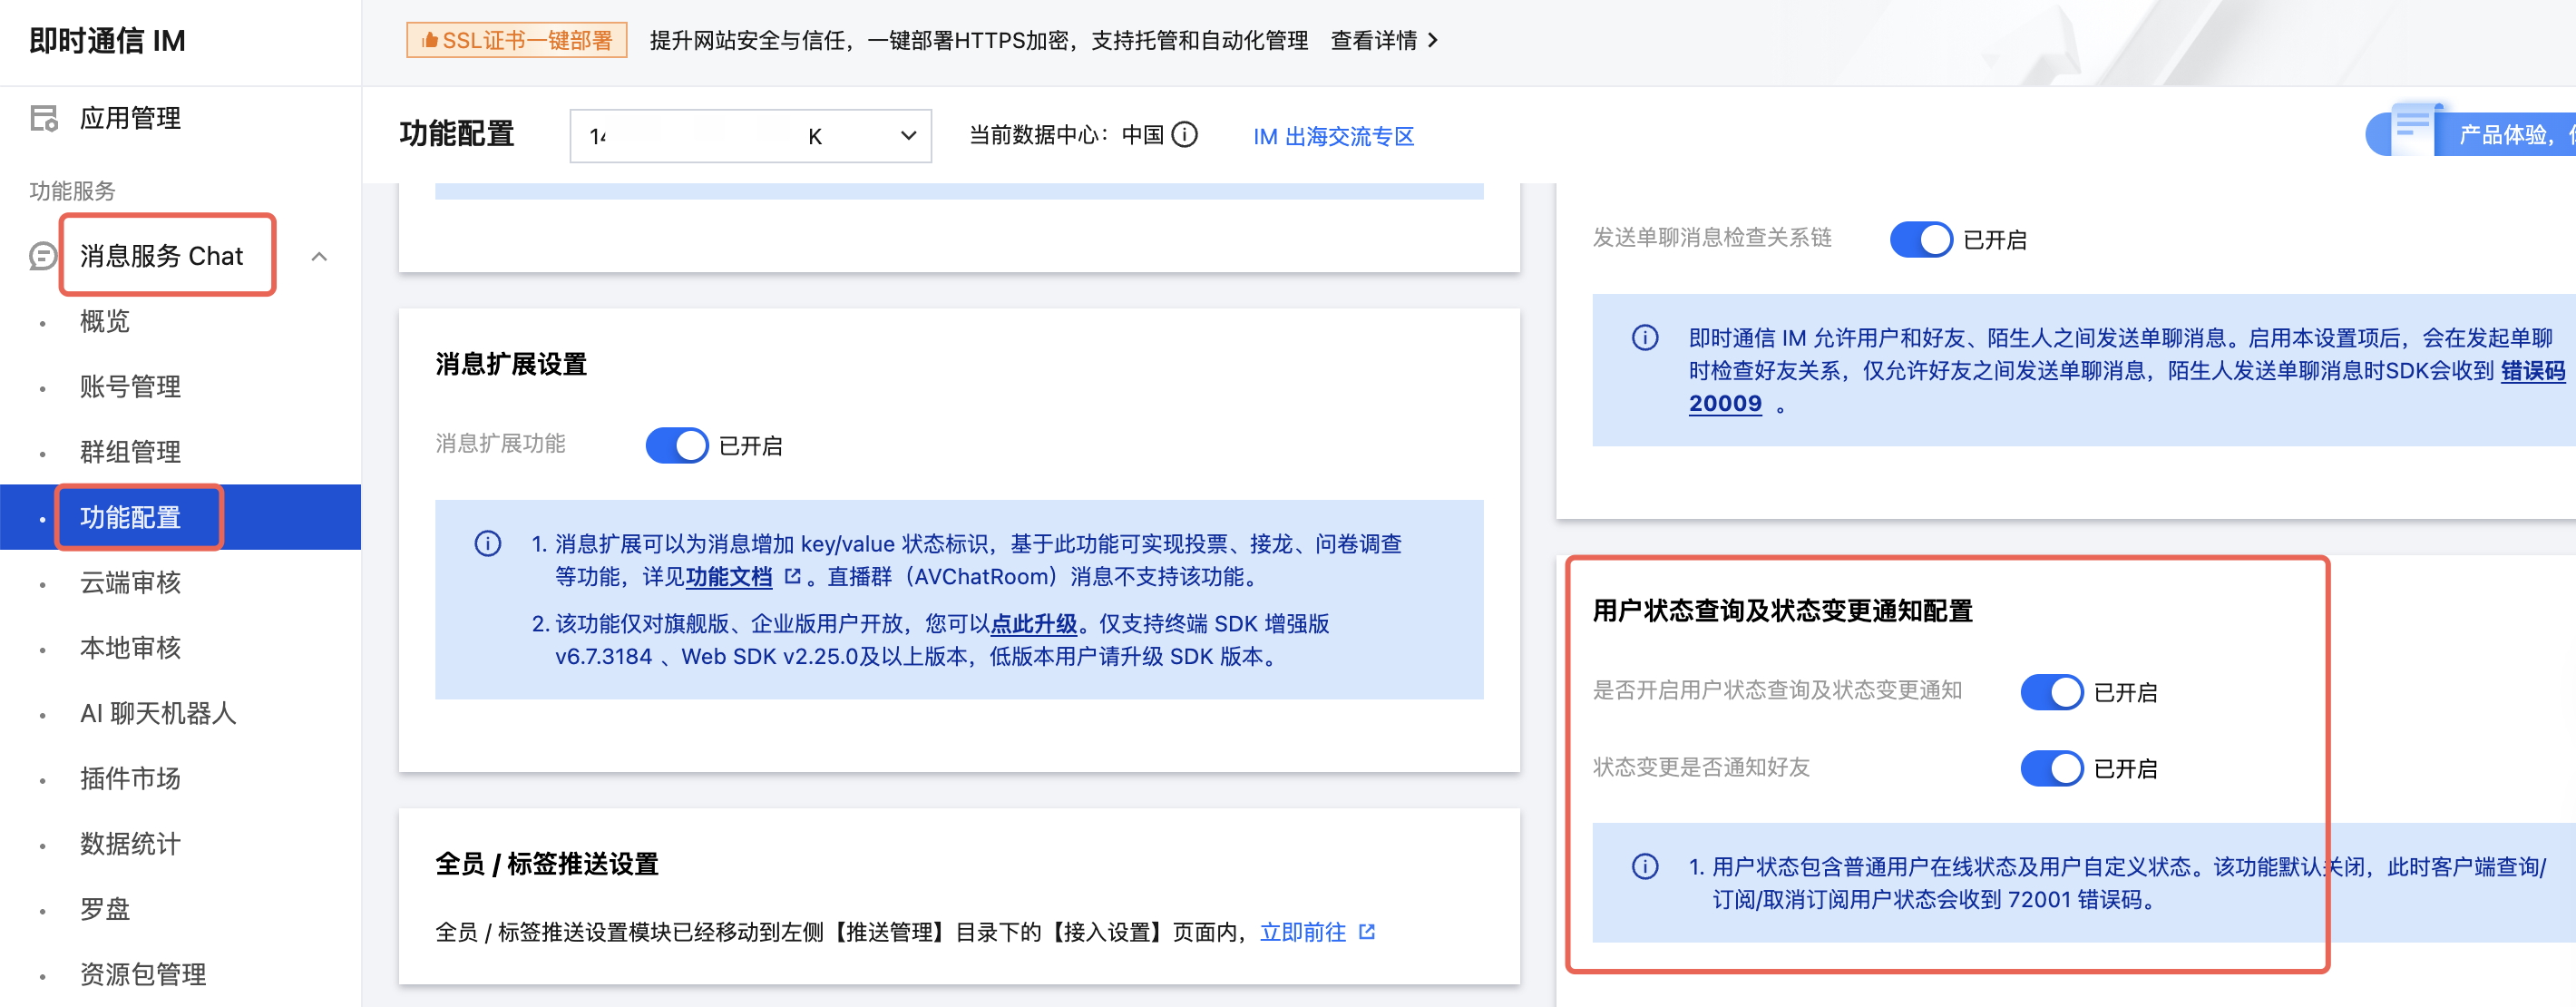Open 查看详情 arrow in banner
Image resolution: width=2576 pixels, height=1007 pixels.
pyautogui.click(x=1433, y=40)
